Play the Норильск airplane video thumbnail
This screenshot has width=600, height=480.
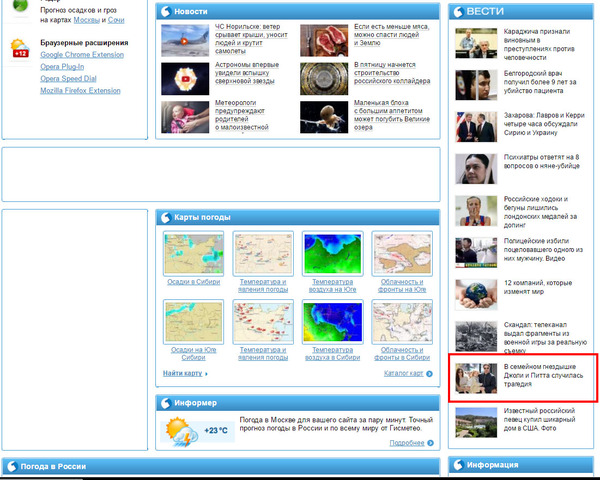[185, 41]
